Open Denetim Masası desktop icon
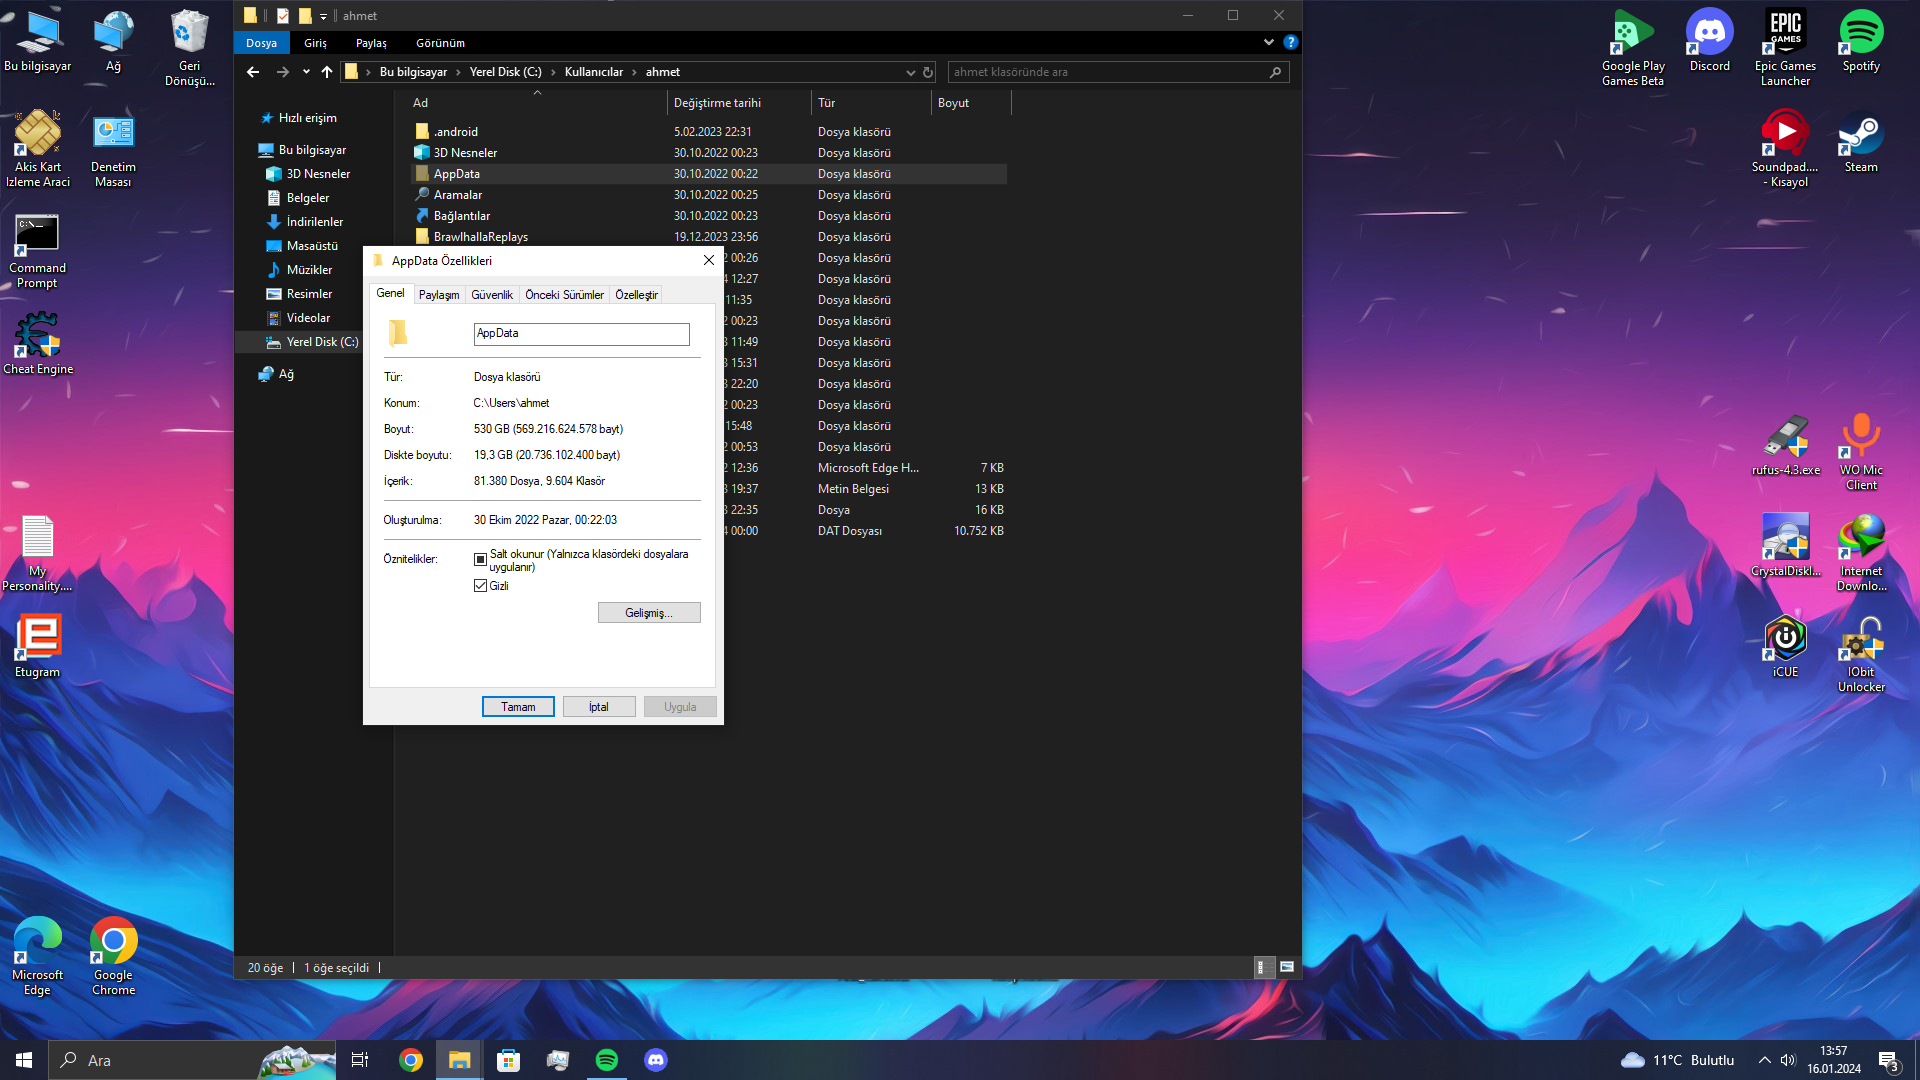Viewport: 1920px width, 1080px height. tap(113, 148)
